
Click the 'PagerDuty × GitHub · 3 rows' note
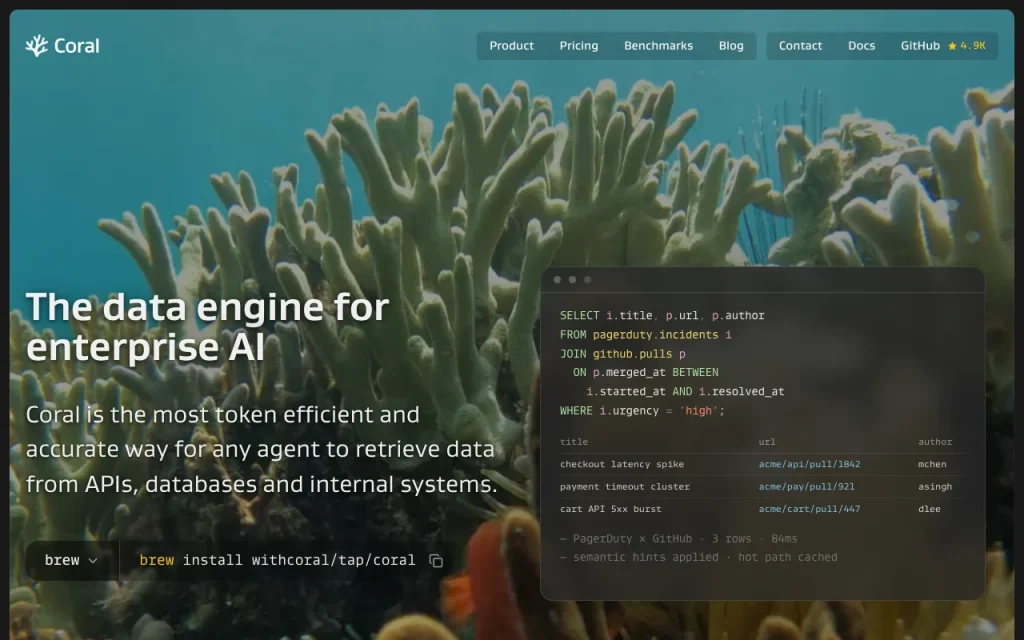click(x=679, y=539)
